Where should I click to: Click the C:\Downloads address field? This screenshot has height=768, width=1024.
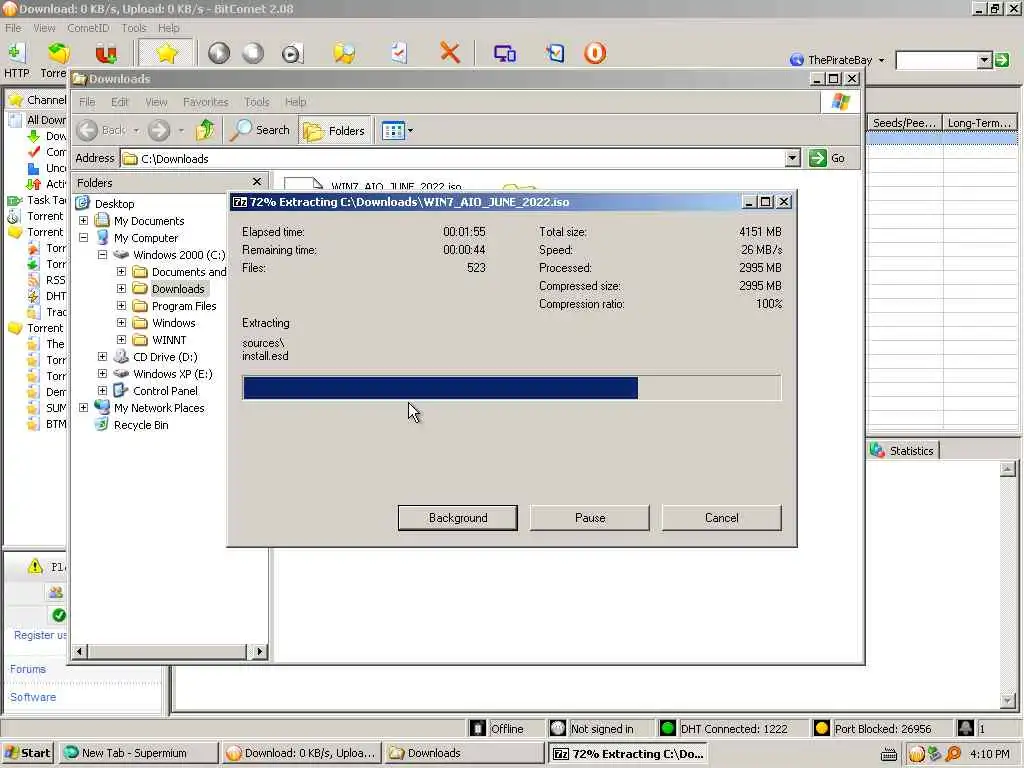tap(453, 159)
